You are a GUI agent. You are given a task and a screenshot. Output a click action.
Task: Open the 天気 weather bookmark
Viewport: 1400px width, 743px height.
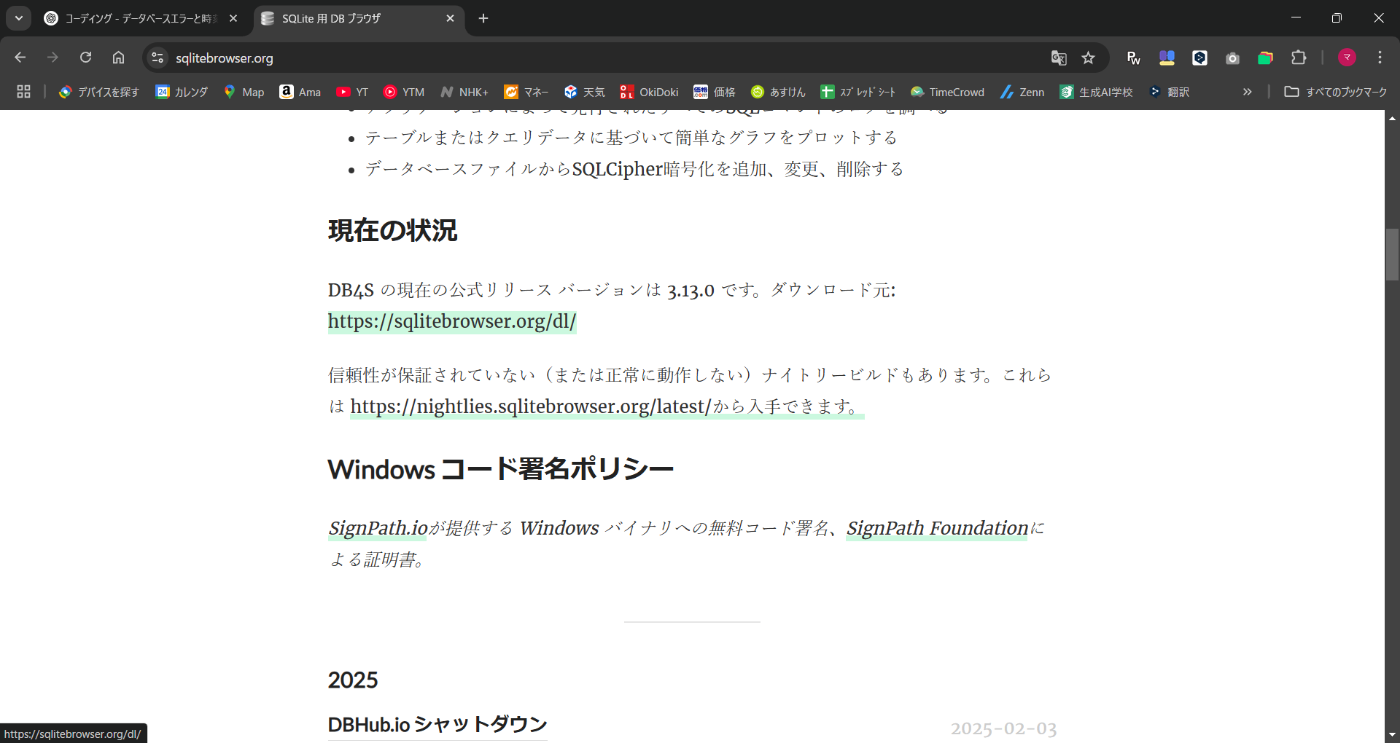point(584,91)
